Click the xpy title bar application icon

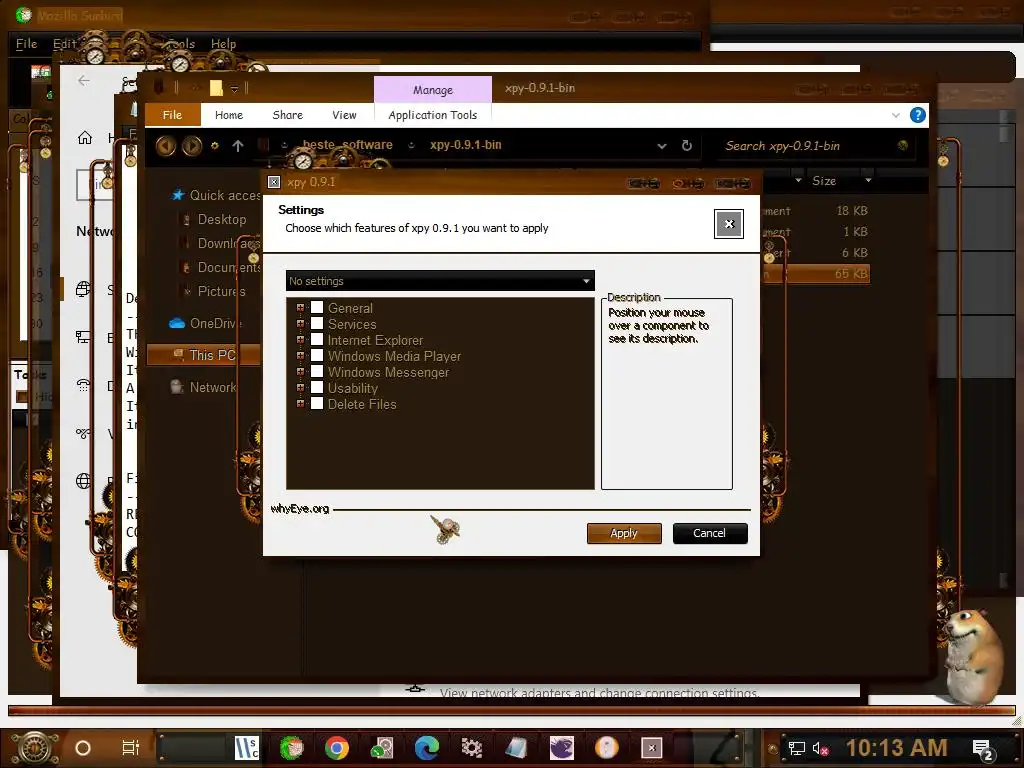tap(274, 182)
